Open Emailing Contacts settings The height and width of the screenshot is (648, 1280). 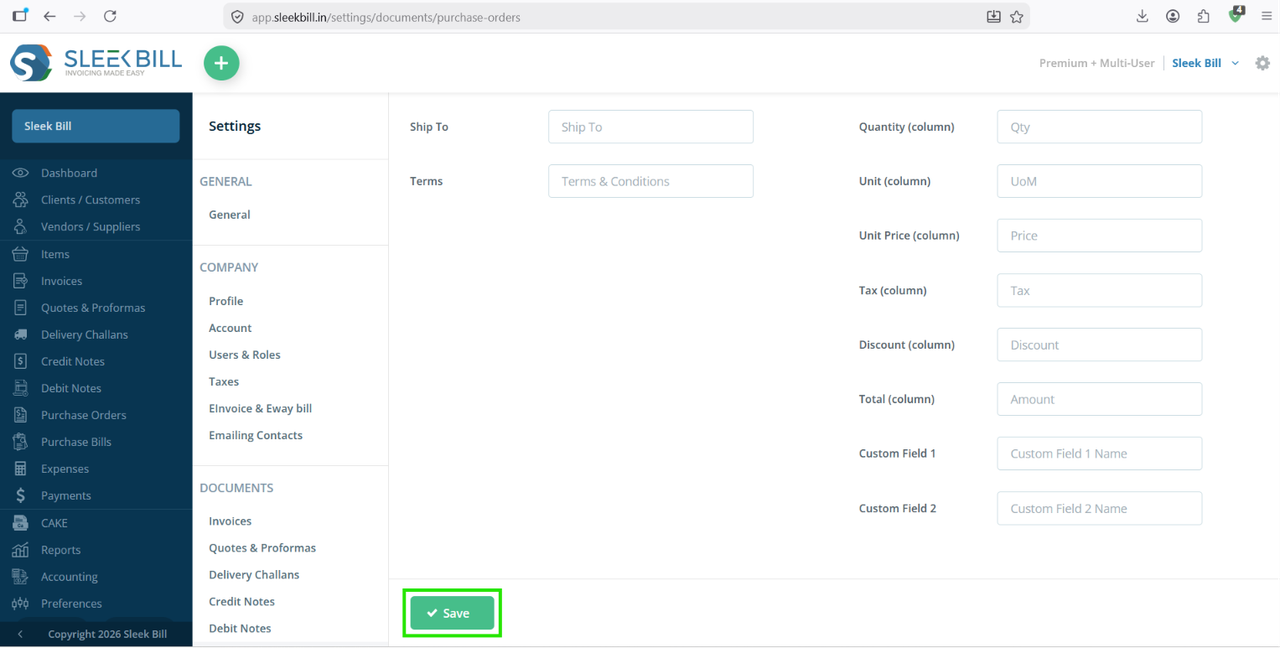255,436
